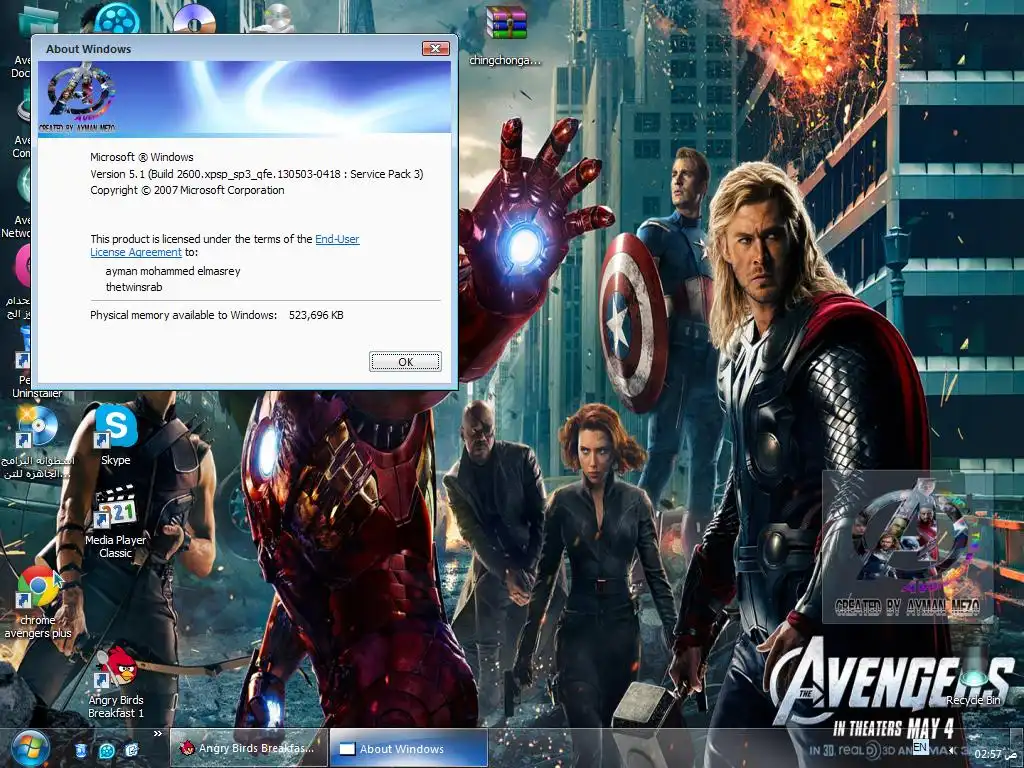Switch to About Windows taskbar button

pos(408,748)
